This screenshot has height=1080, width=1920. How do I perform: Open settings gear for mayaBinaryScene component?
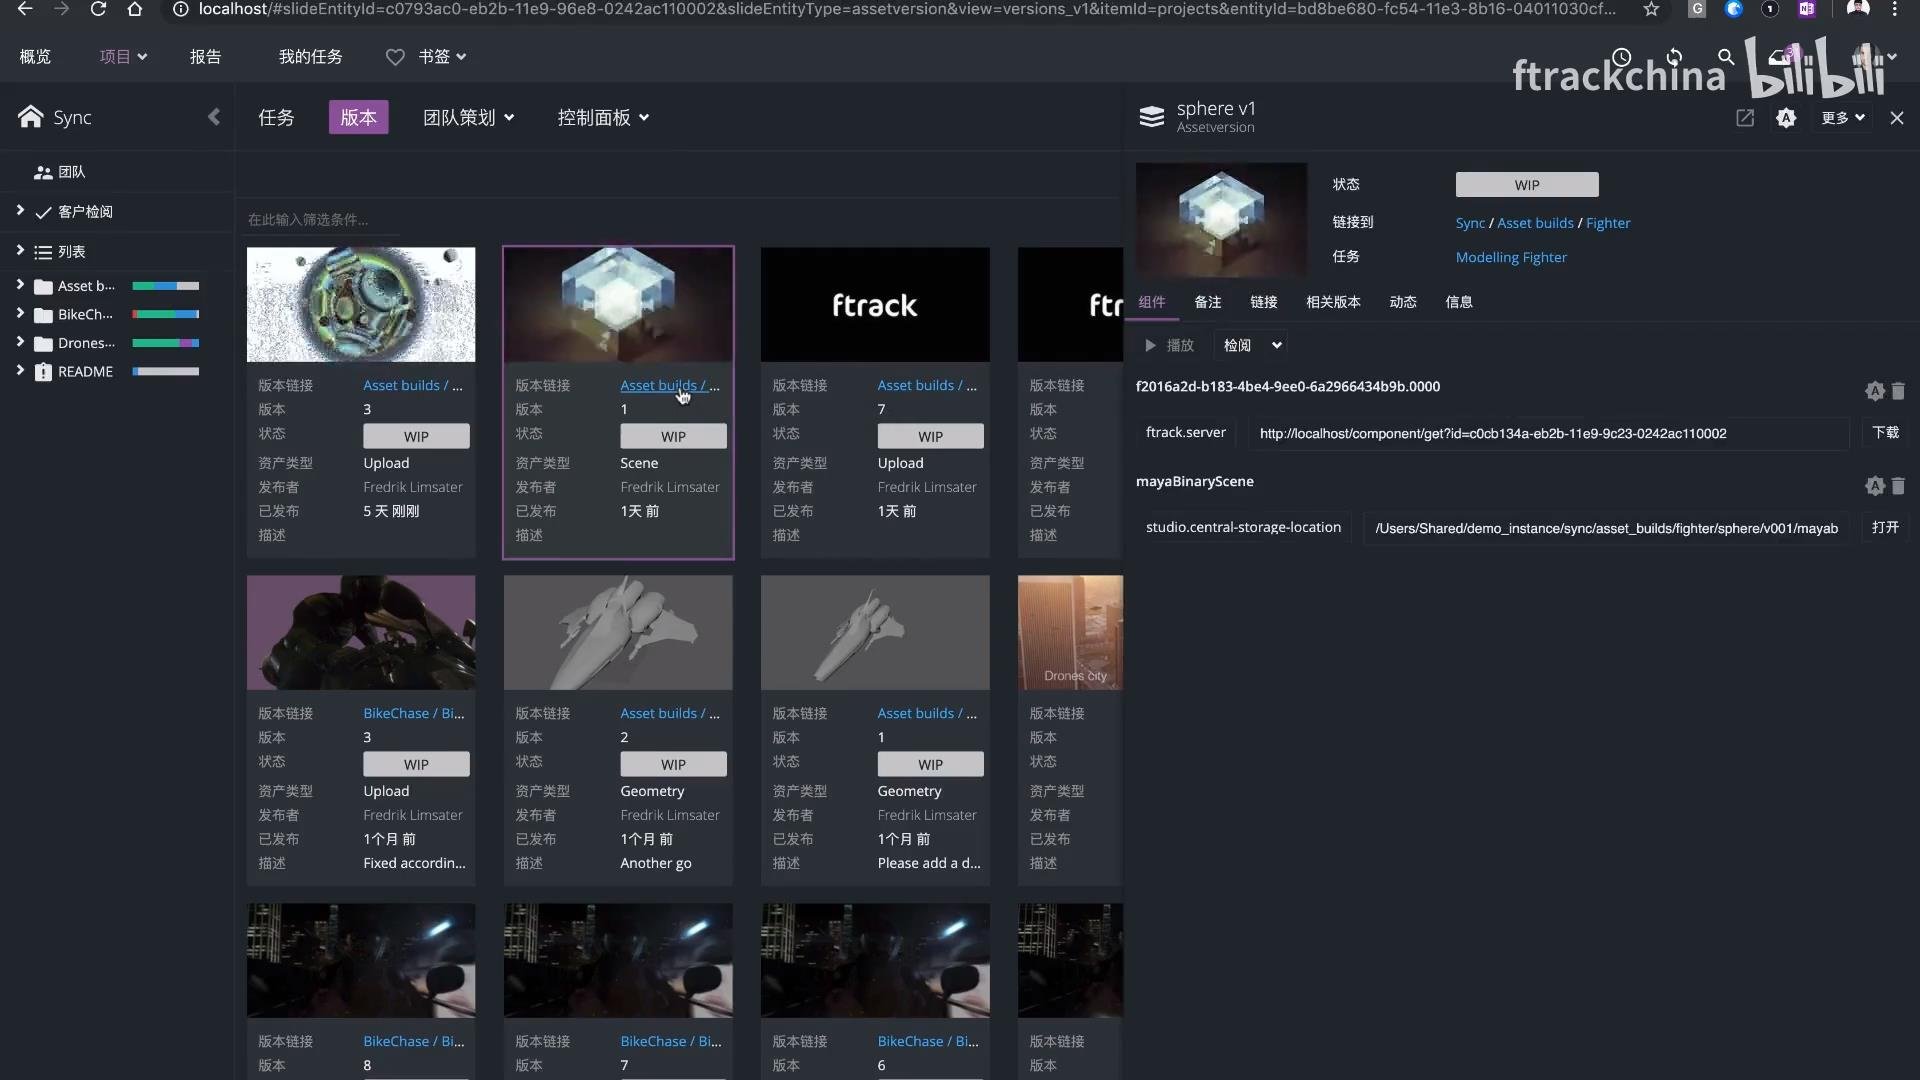(x=1875, y=485)
